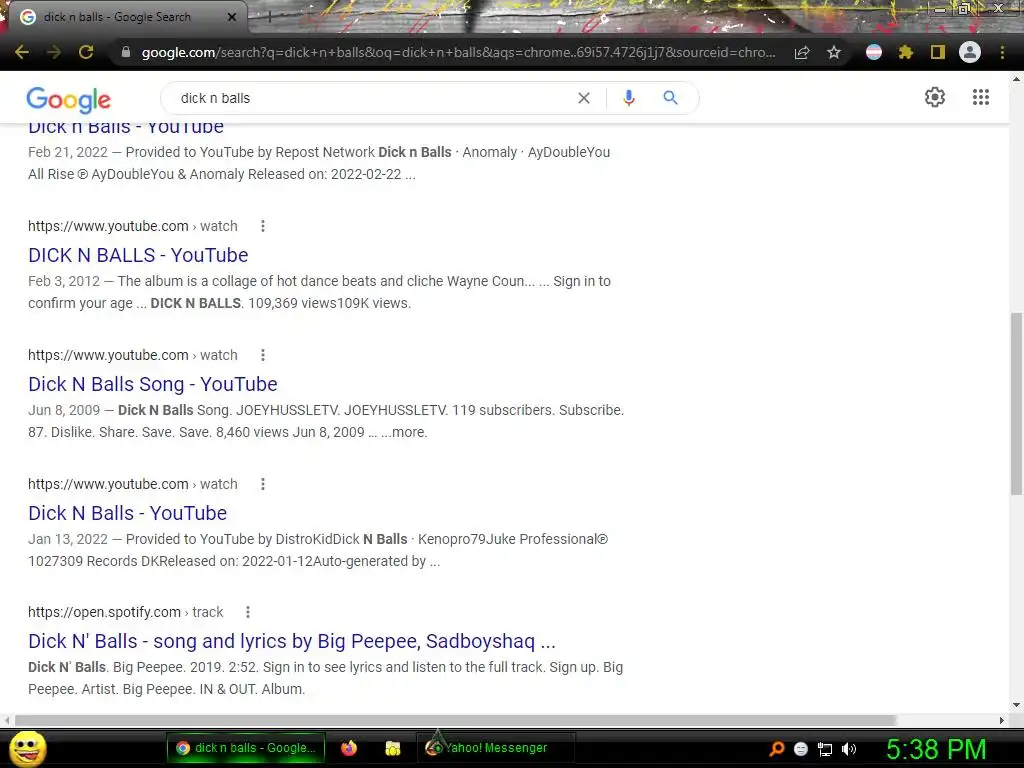Reload the Google search page
The image size is (1024, 768).
tap(86, 52)
